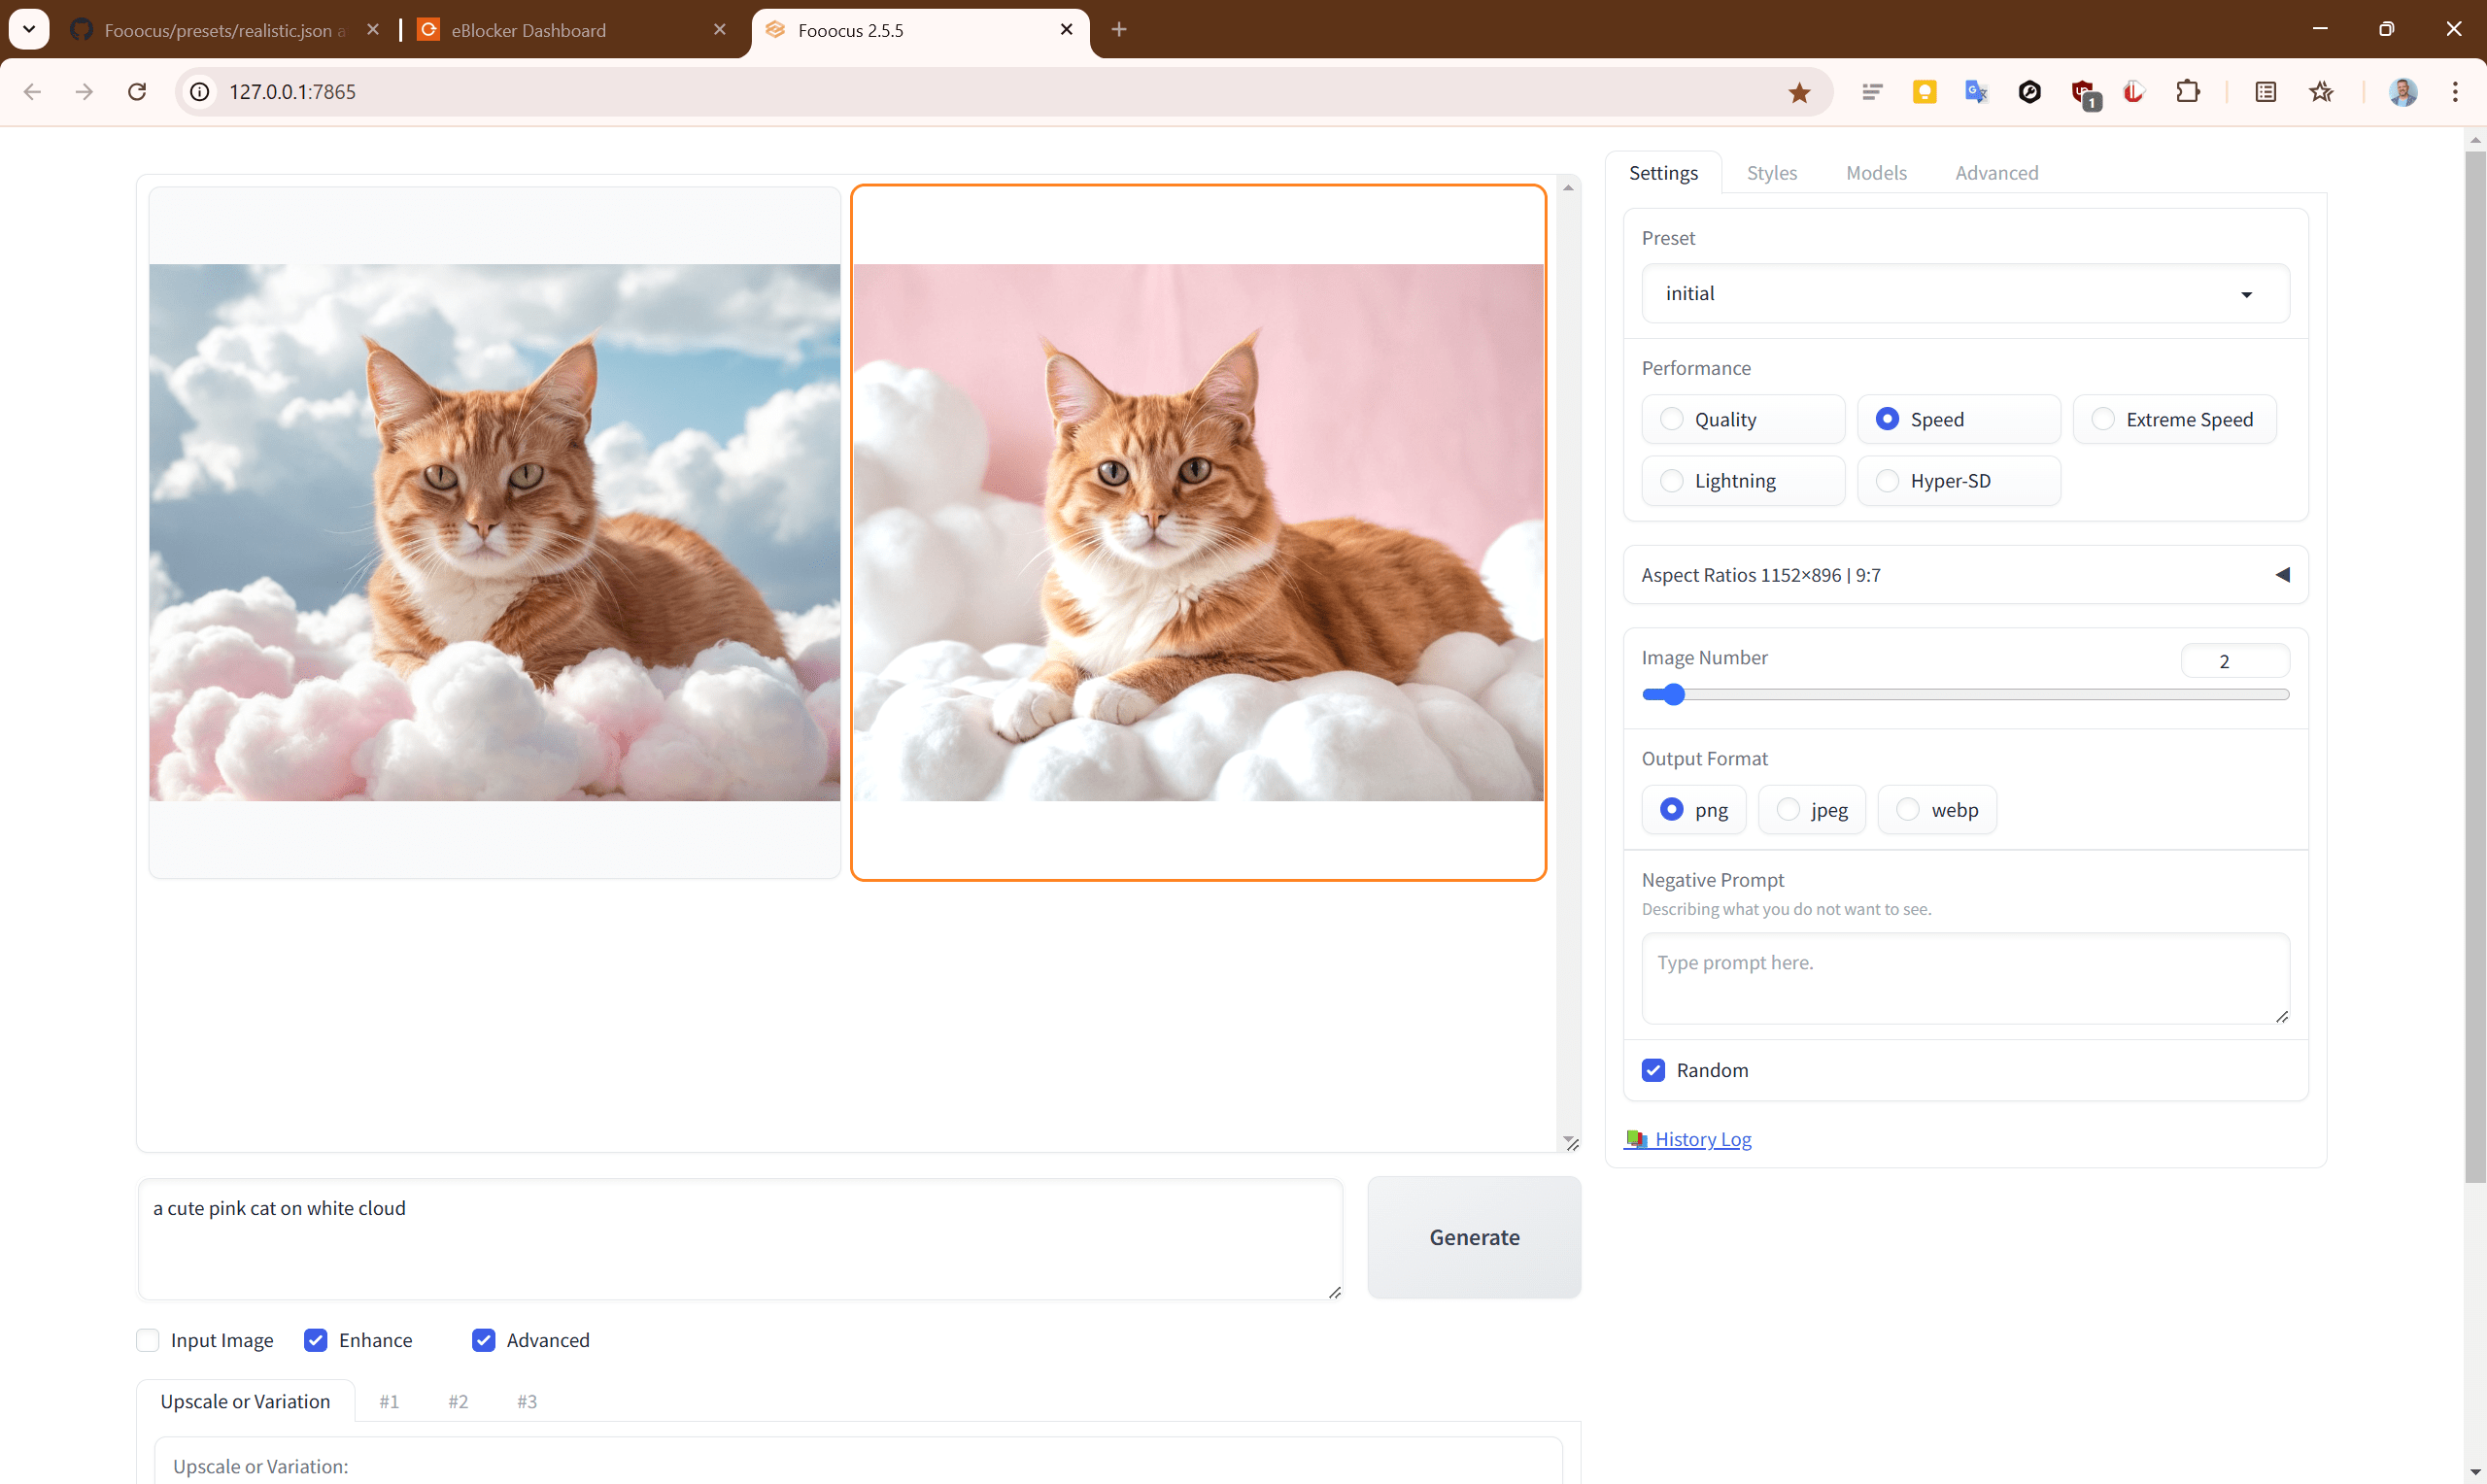
Task: Open the Preset dropdown showing initial
Action: coord(1964,294)
